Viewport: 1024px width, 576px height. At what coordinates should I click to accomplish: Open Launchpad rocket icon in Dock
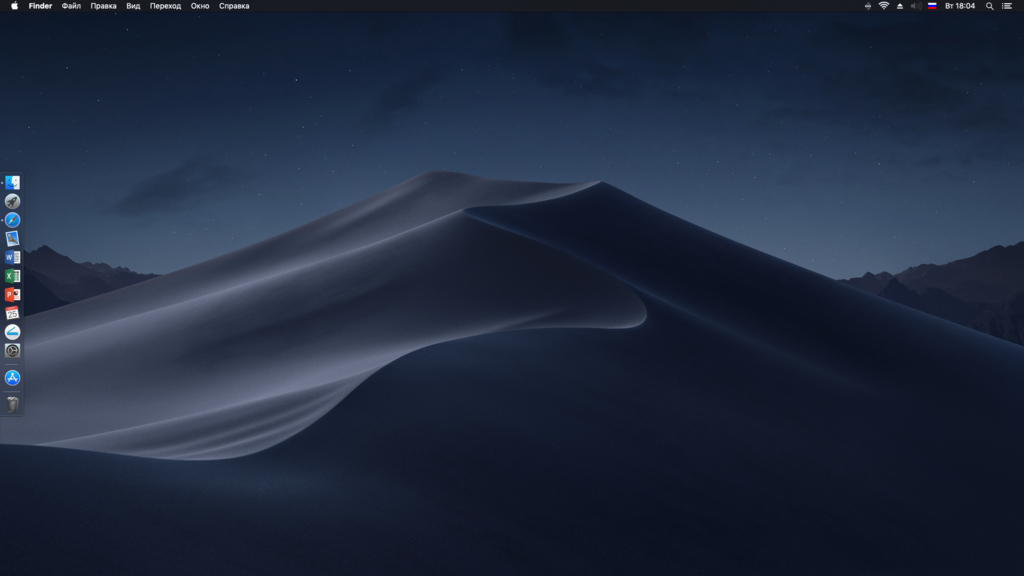coord(12,201)
